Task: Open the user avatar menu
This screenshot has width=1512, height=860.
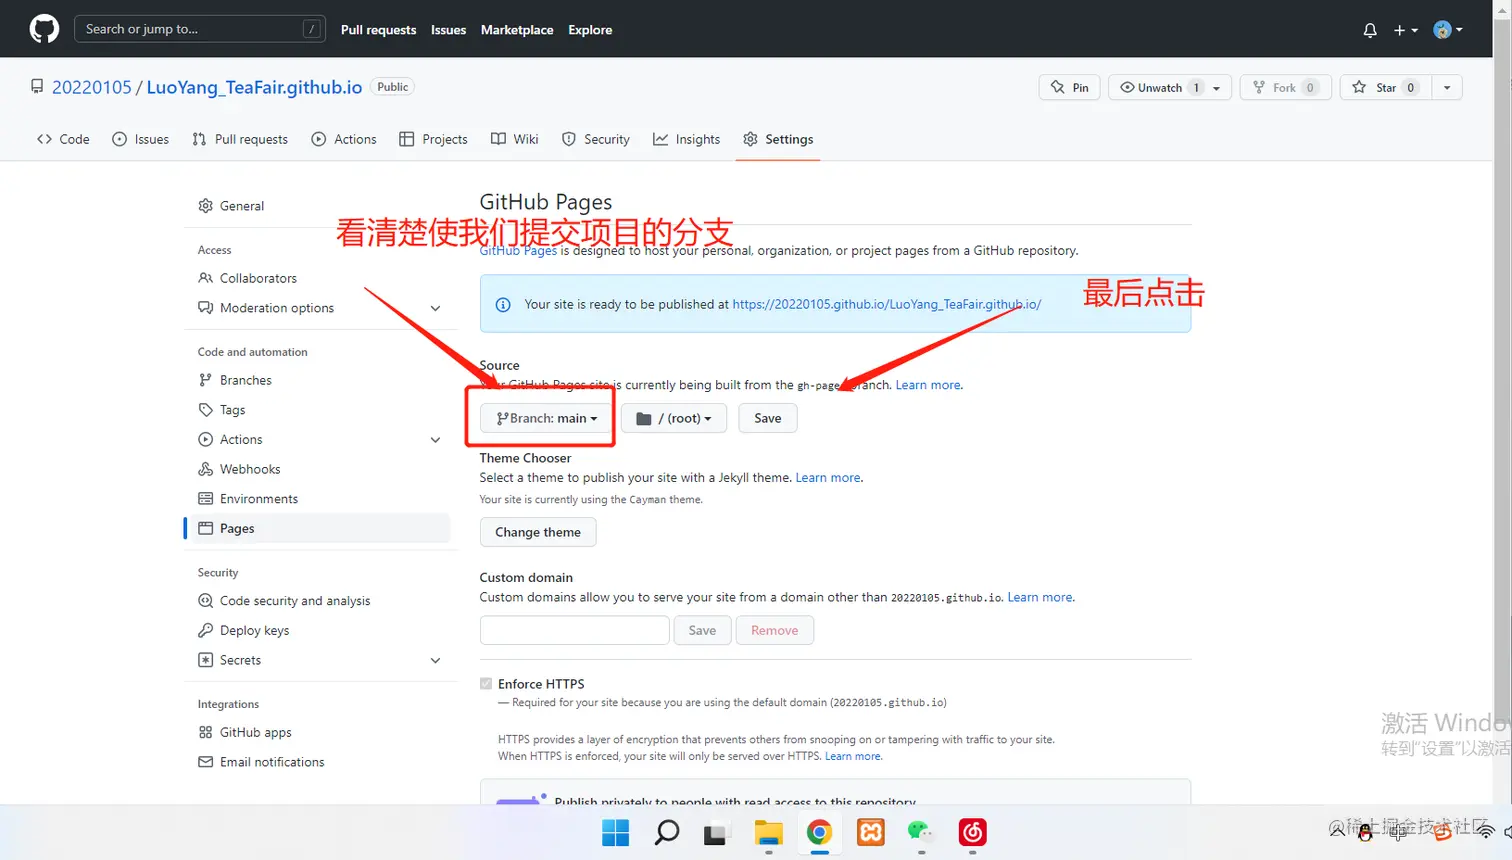Action: pos(1447,30)
